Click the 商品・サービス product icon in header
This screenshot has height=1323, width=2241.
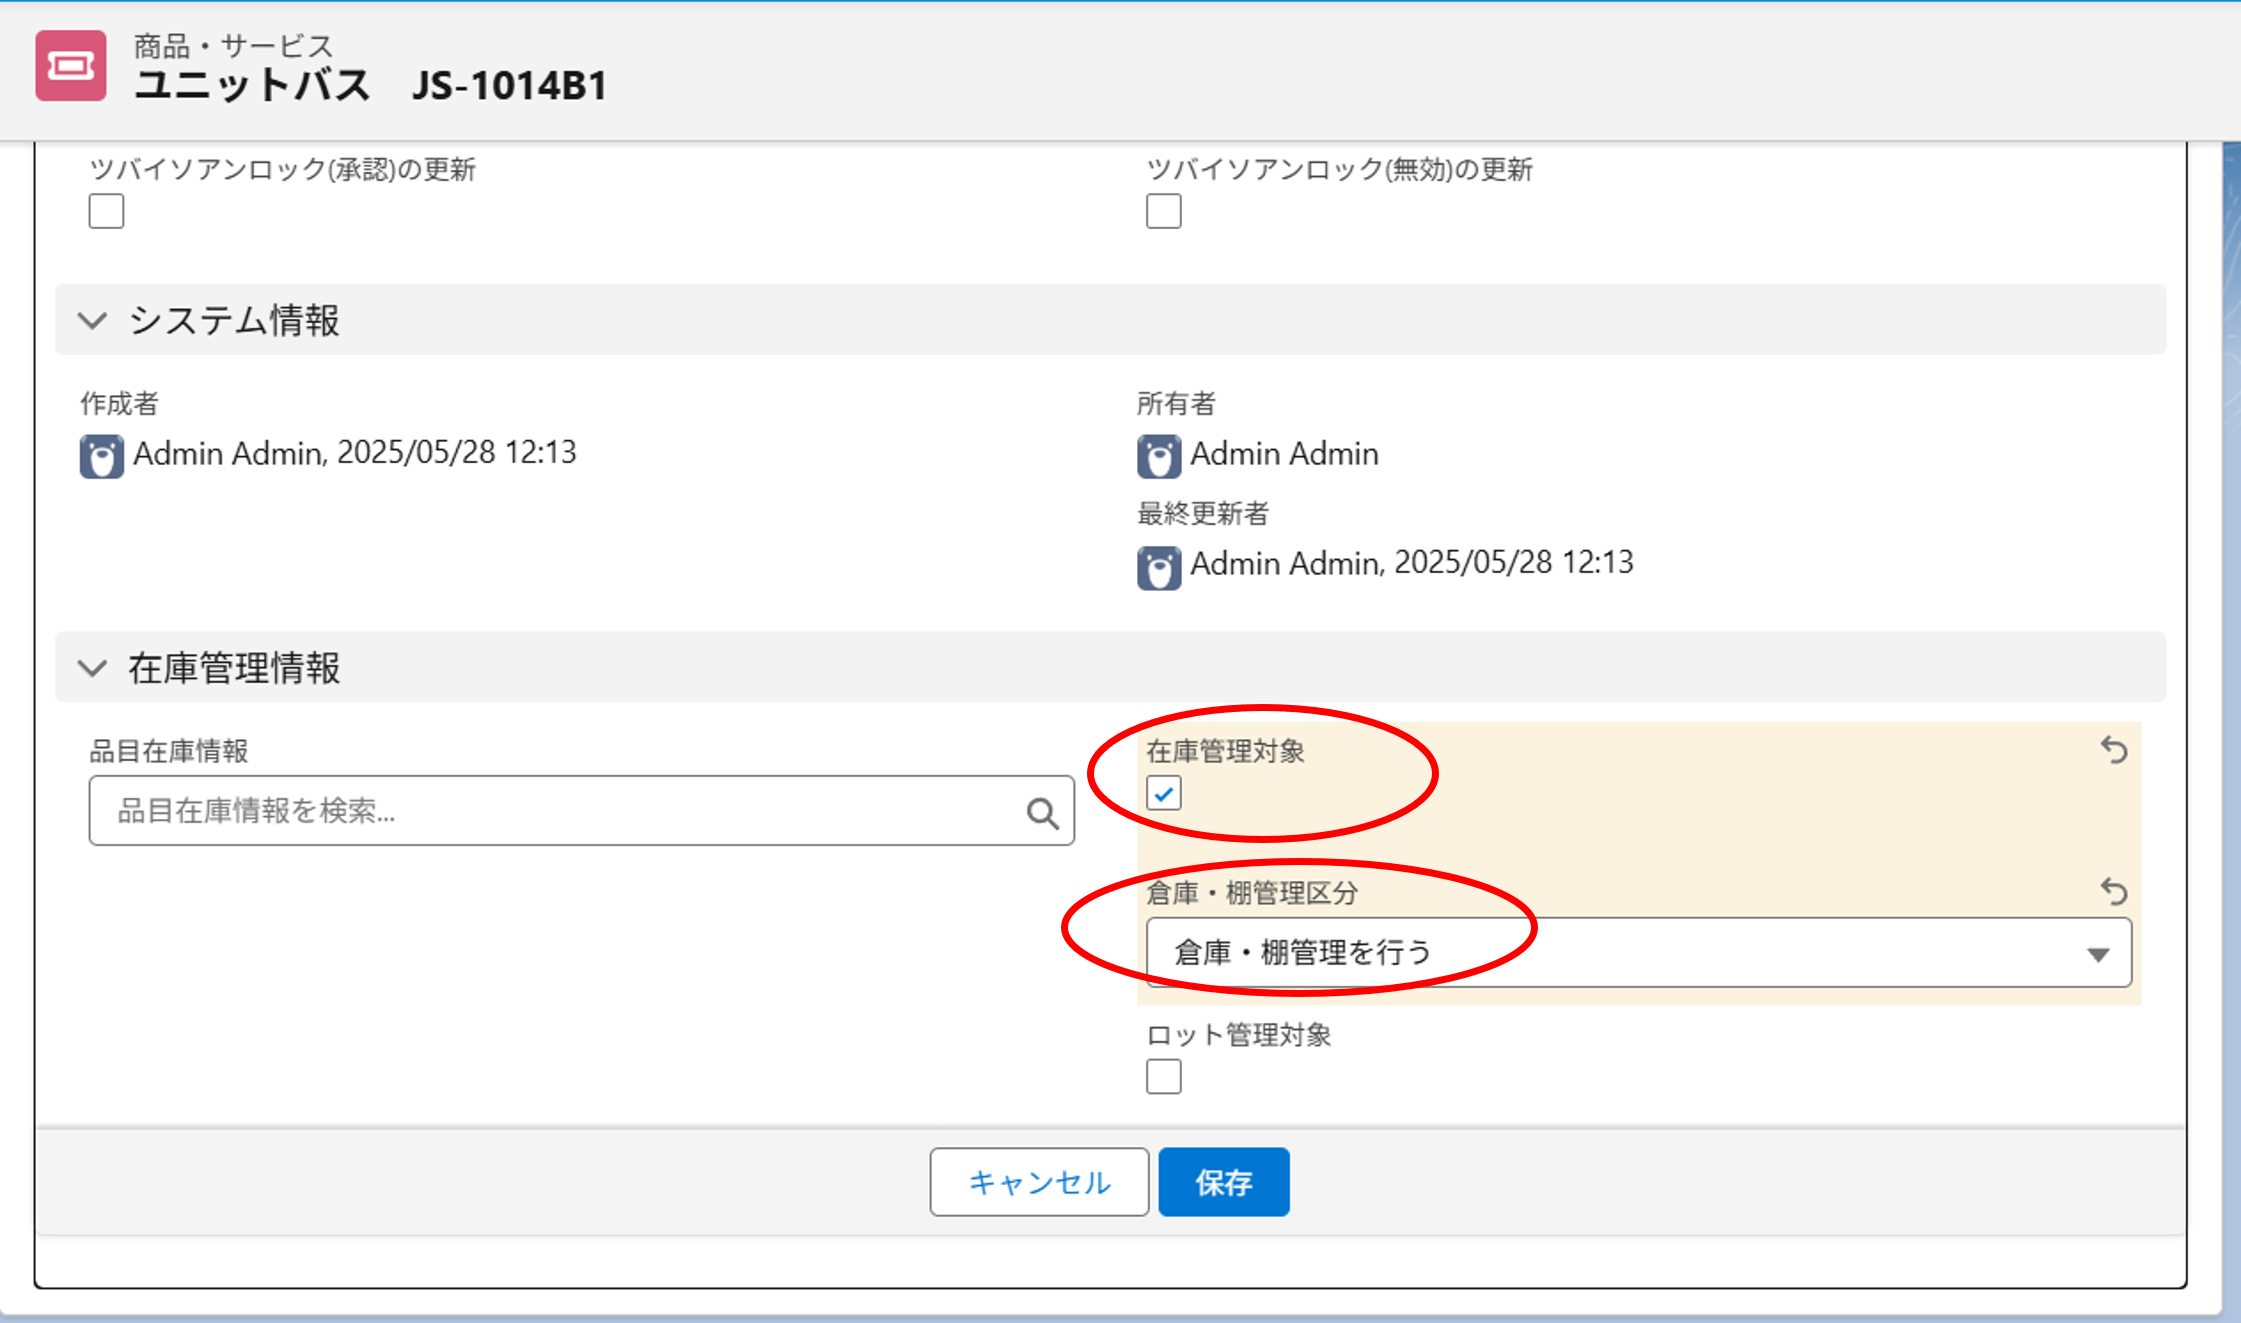coord(71,66)
